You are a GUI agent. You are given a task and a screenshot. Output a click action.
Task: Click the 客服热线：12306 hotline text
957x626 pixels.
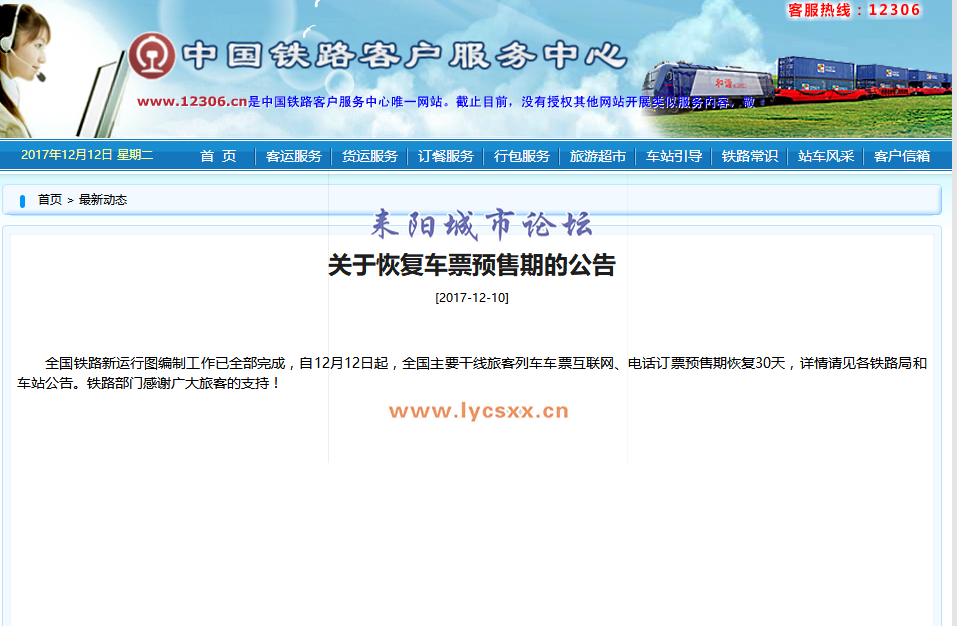pos(854,10)
